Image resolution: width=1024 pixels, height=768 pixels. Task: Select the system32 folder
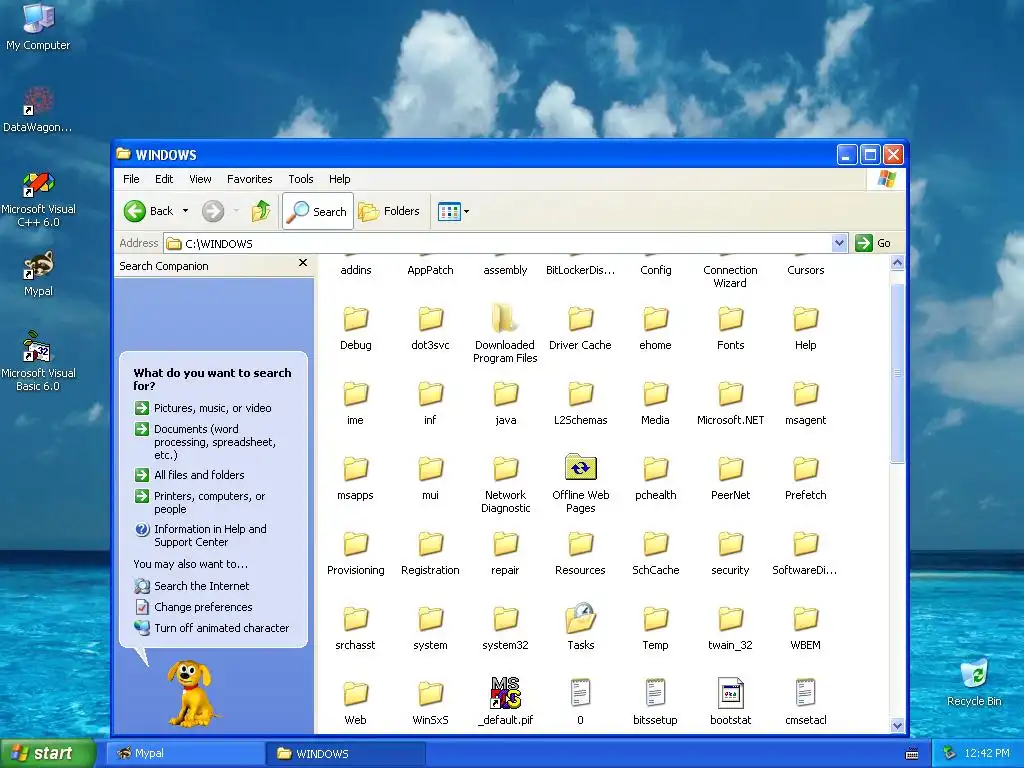point(505,628)
